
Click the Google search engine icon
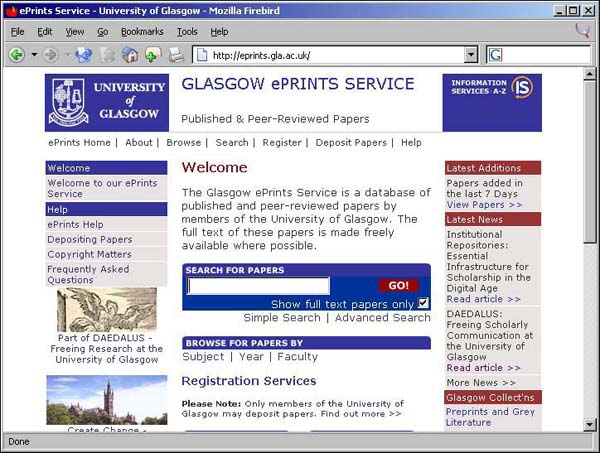[x=495, y=55]
